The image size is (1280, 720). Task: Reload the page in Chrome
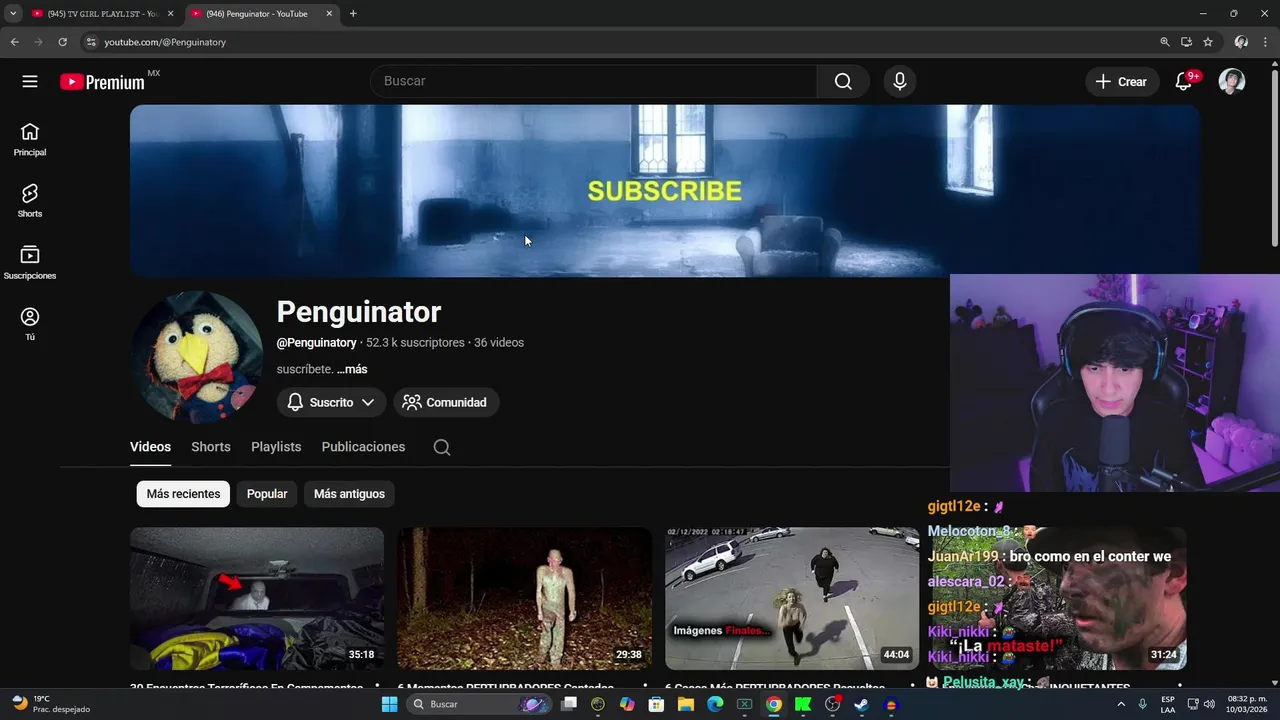(x=62, y=42)
